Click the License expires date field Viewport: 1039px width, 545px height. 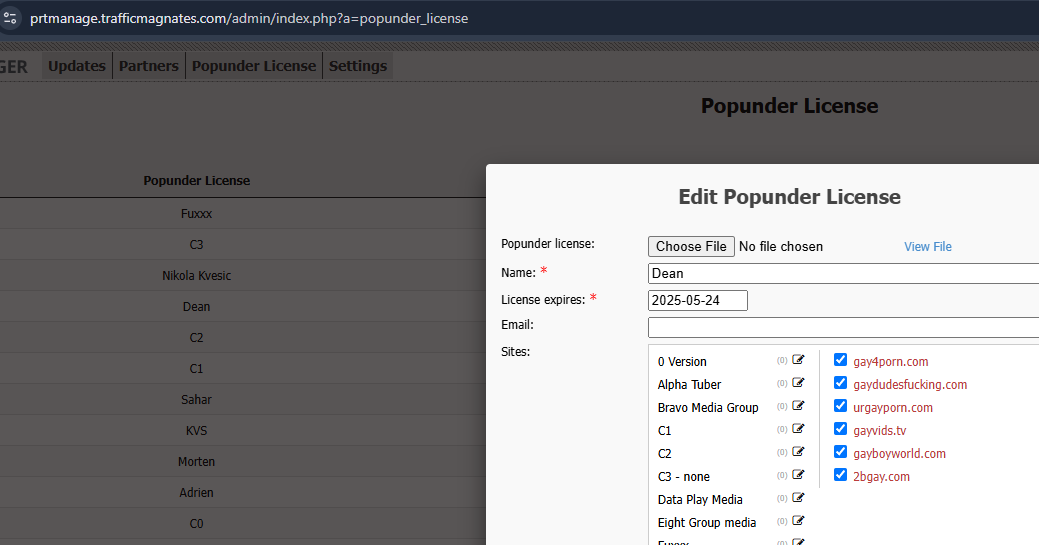click(697, 300)
